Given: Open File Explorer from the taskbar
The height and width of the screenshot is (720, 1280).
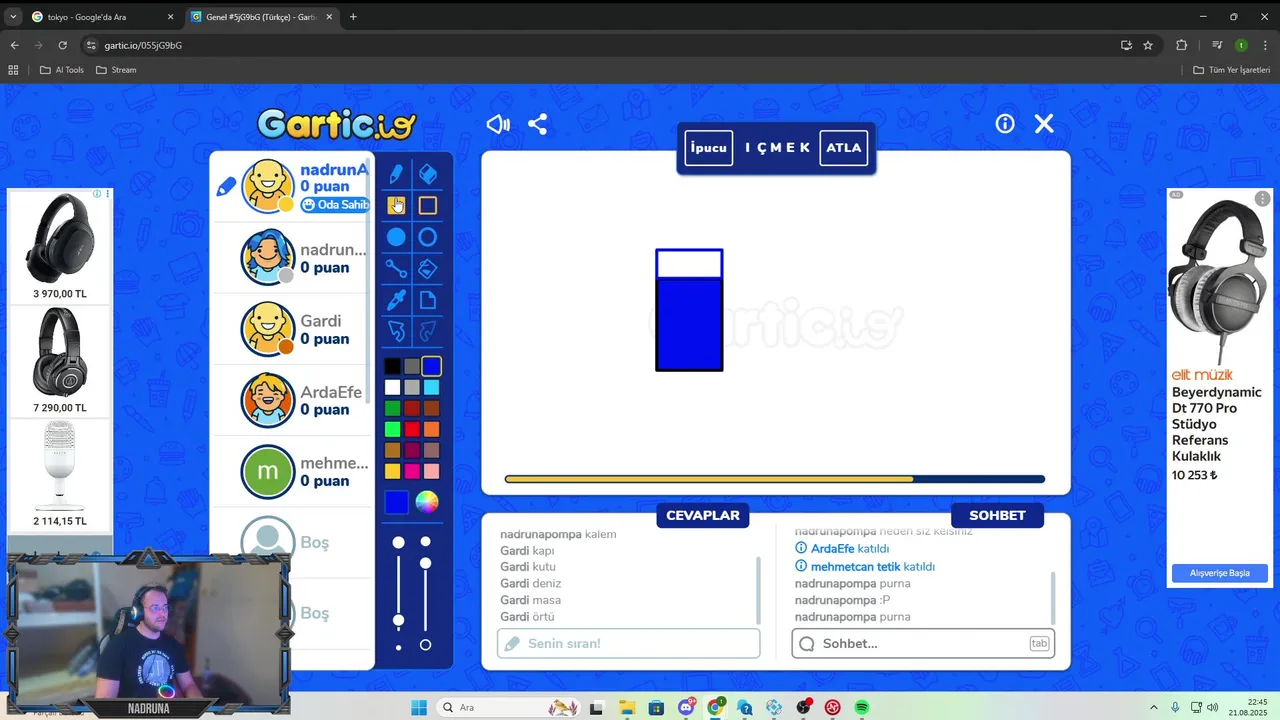Looking at the screenshot, I should coord(627,707).
